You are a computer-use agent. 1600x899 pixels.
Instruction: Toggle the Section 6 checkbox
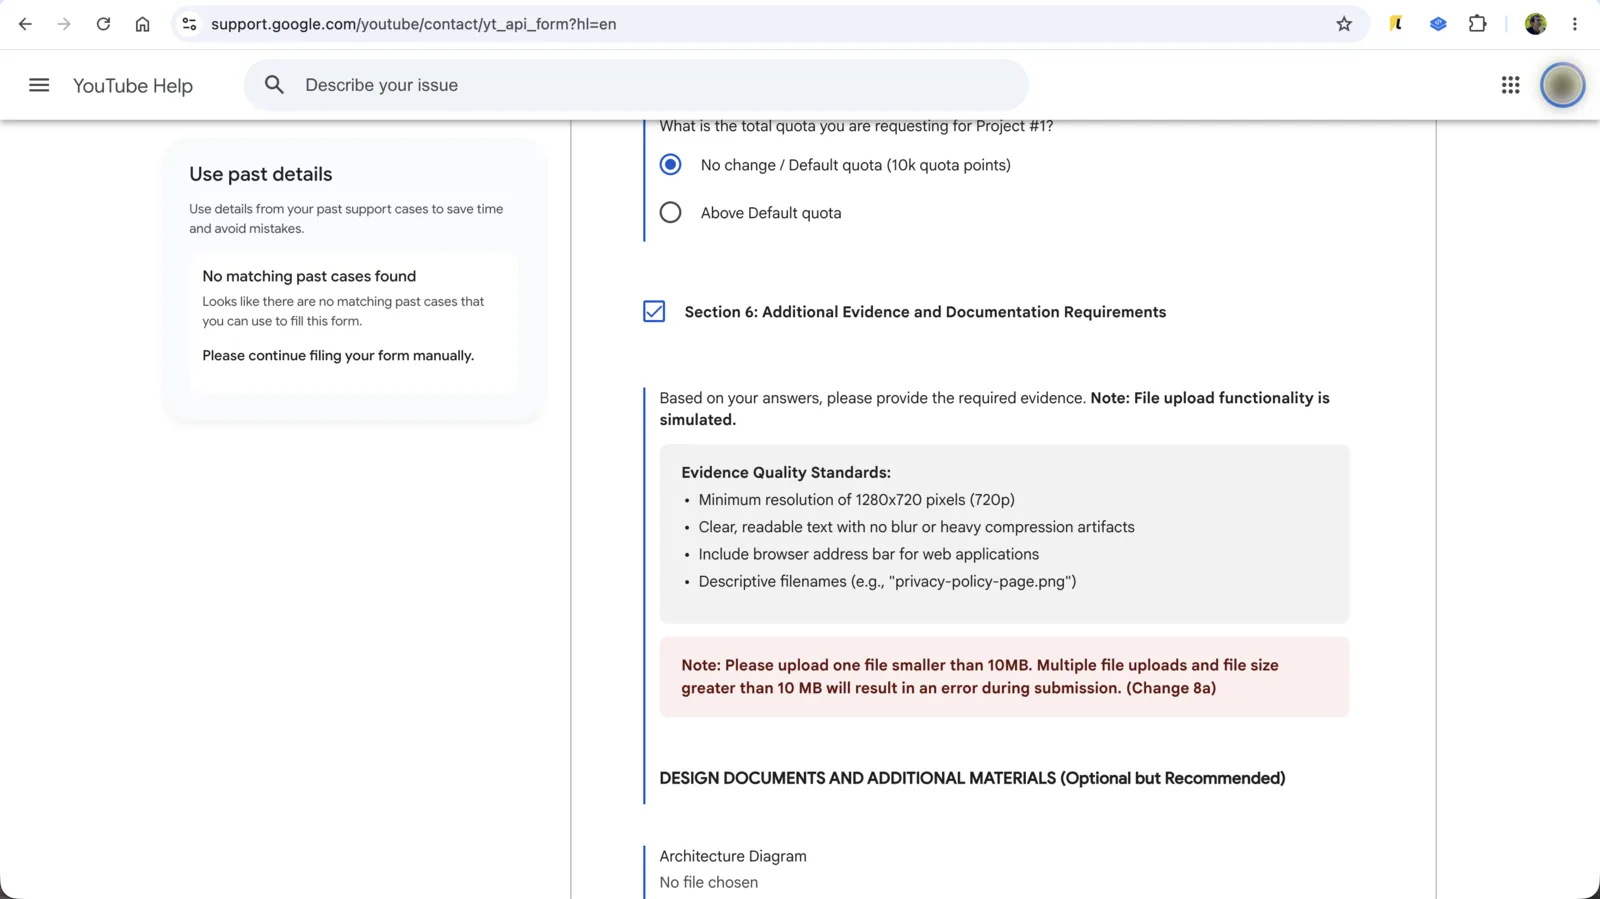654,312
